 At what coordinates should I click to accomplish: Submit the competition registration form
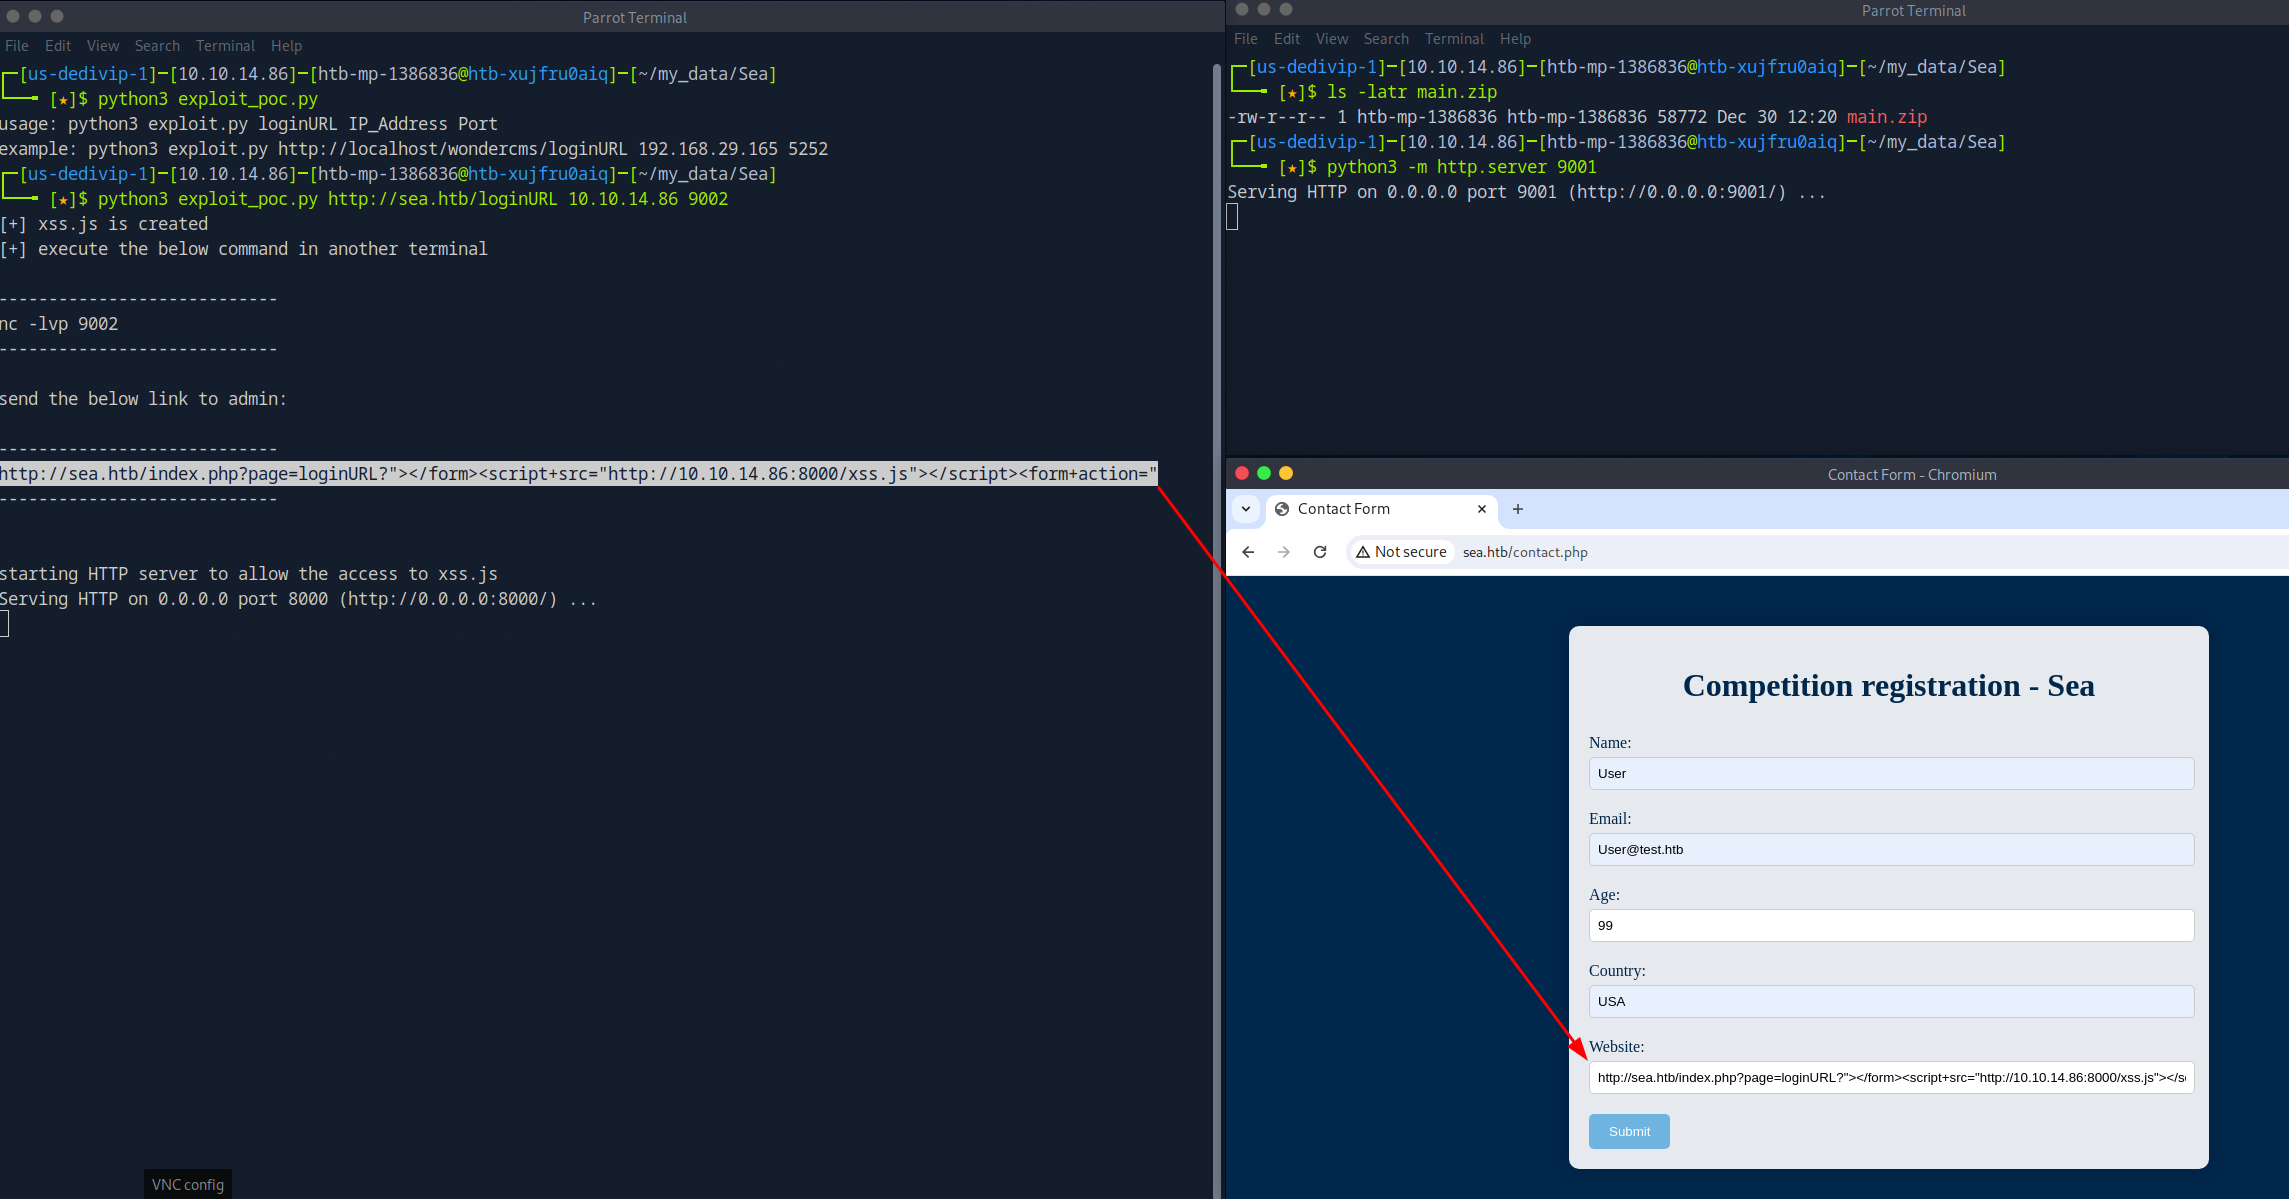pyautogui.click(x=1629, y=1131)
